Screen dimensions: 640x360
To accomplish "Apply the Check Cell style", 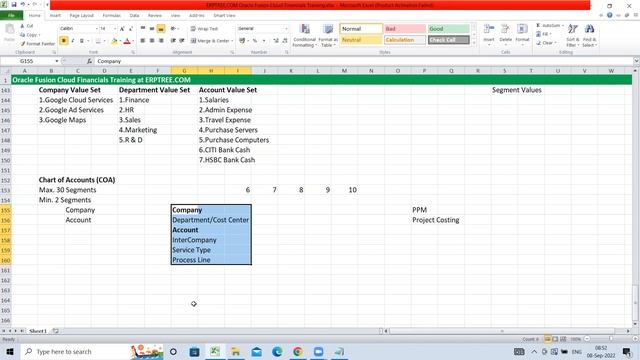I will point(448,40).
